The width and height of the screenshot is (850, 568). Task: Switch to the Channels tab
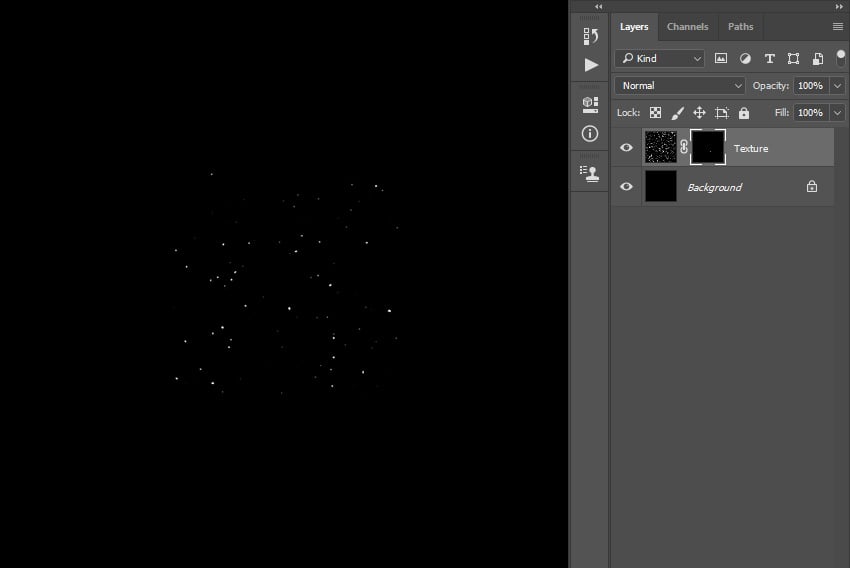pyautogui.click(x=687, y=27)
